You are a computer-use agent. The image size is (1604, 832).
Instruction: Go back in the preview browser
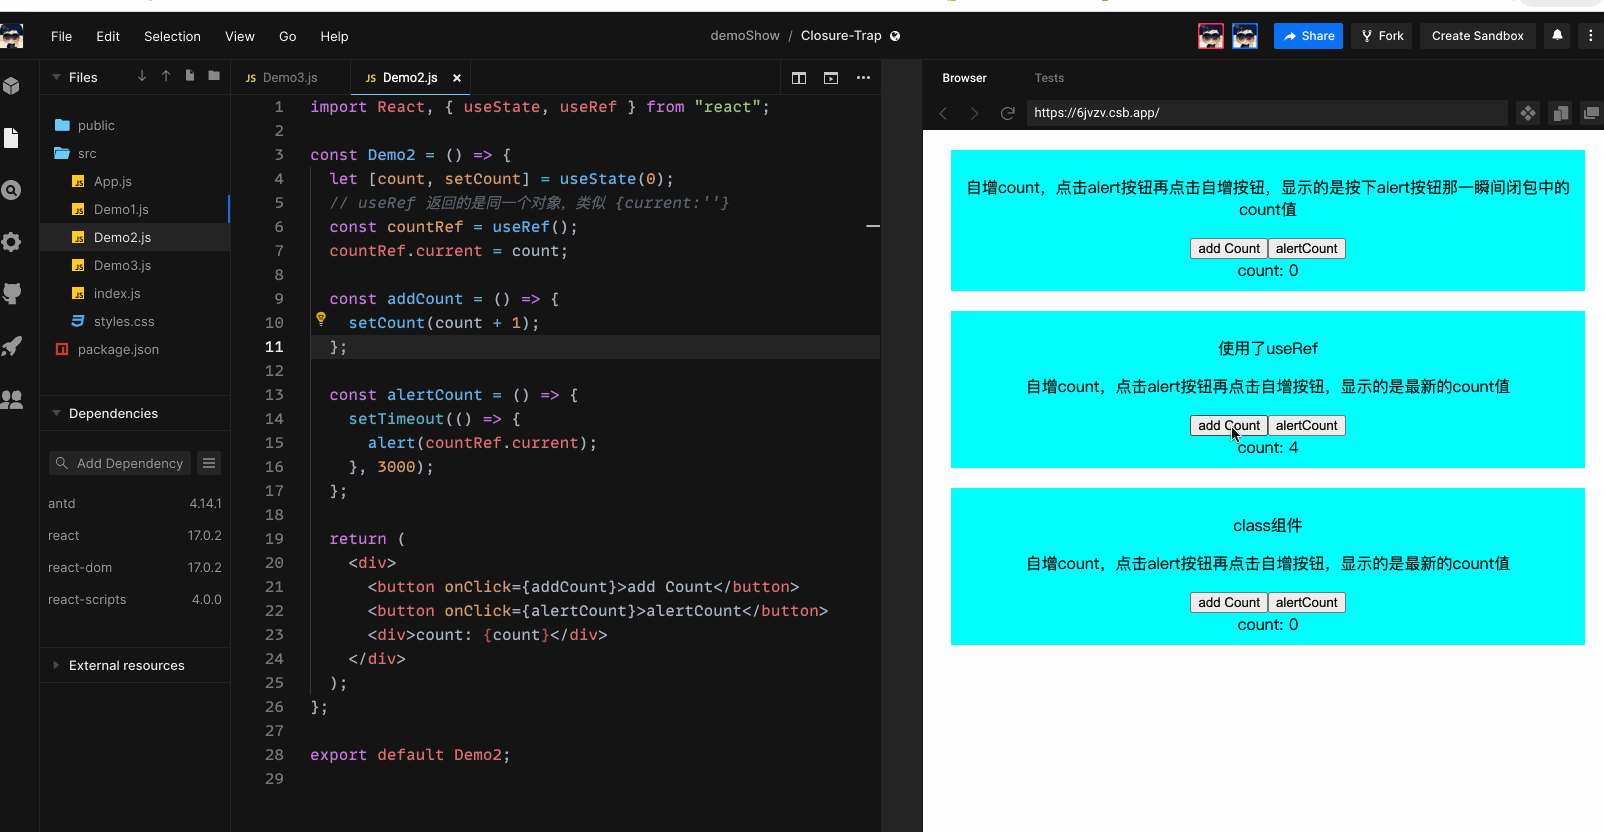[943, 113]
